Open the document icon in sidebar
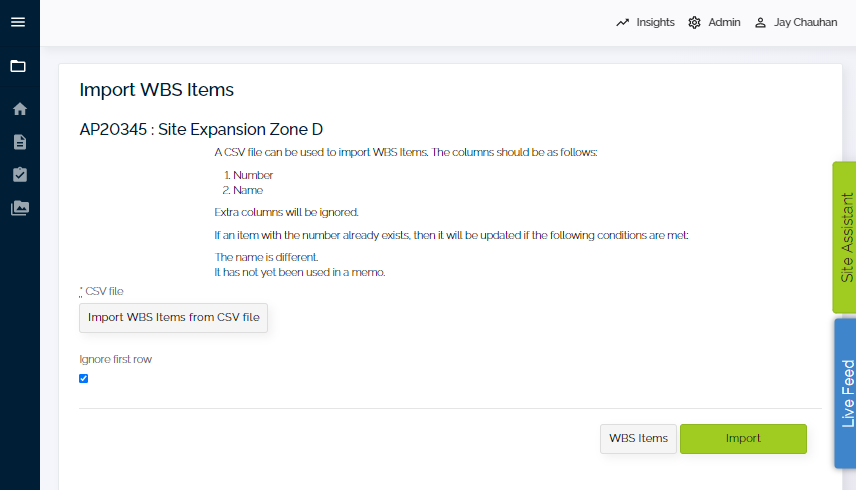The image size is (856, 490). [x=20, y=142]
